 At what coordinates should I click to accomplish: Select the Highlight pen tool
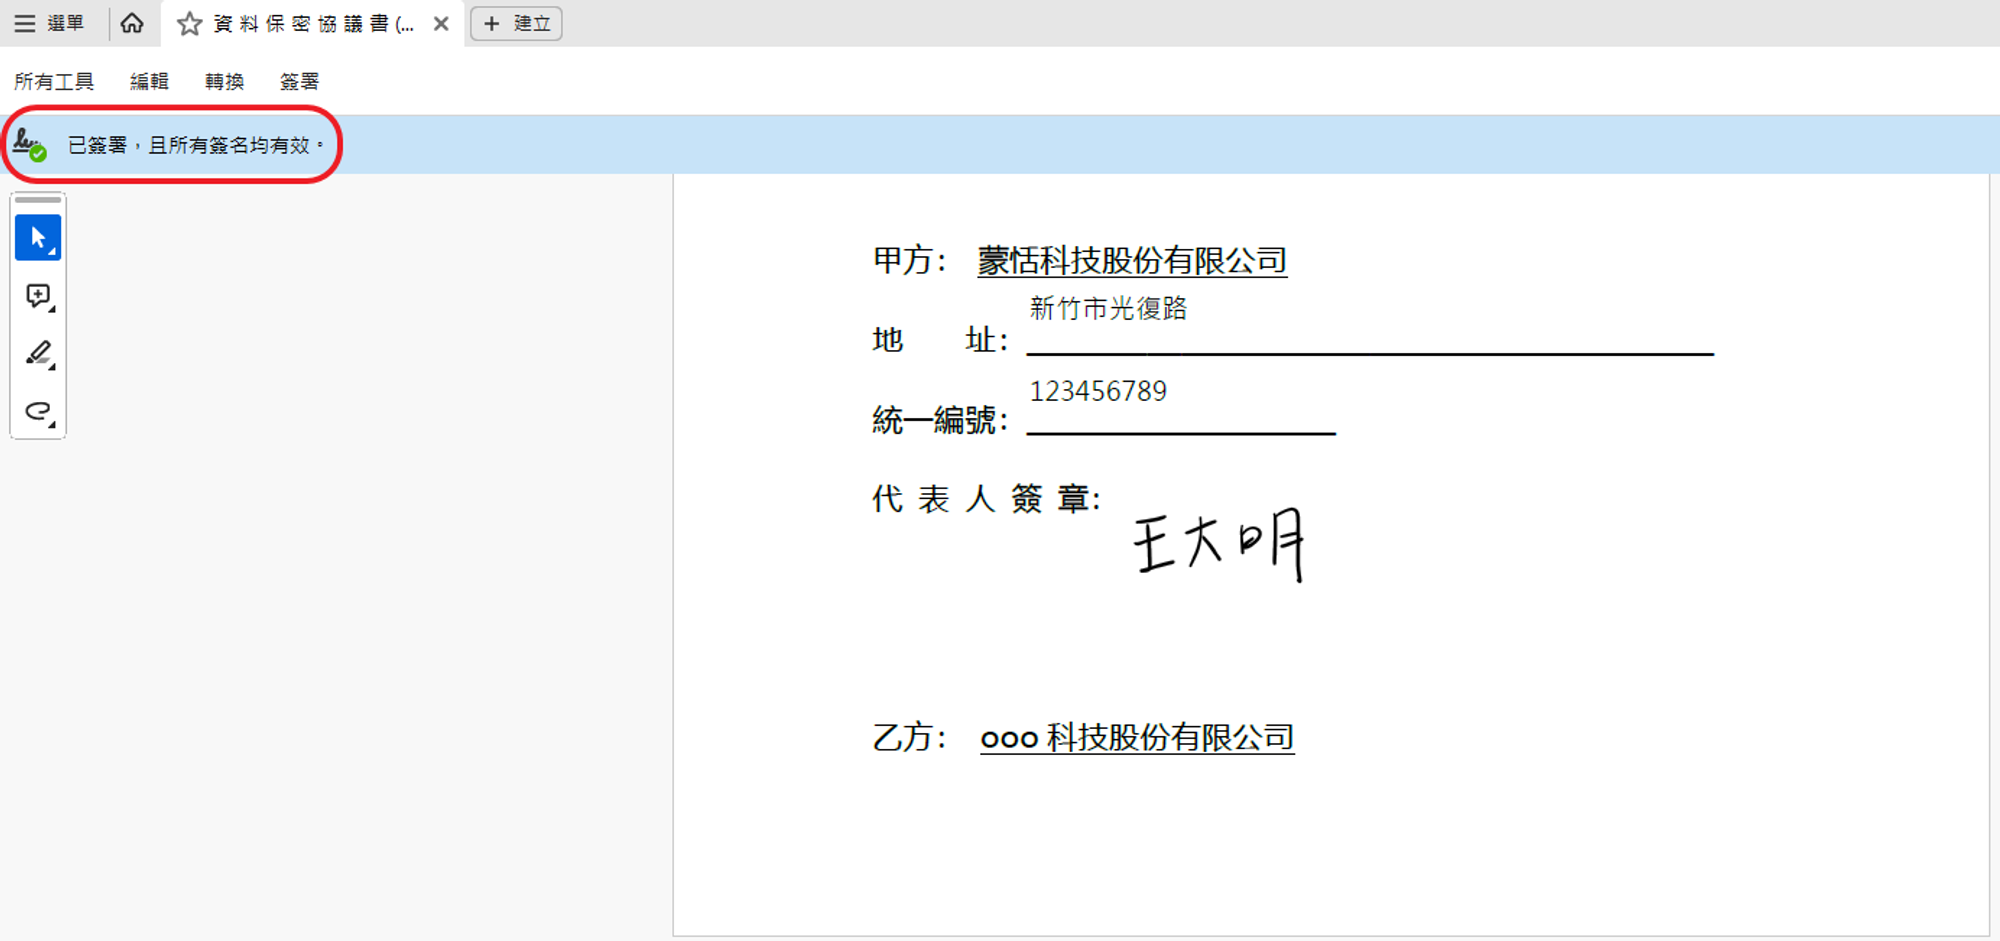[38, 354]
